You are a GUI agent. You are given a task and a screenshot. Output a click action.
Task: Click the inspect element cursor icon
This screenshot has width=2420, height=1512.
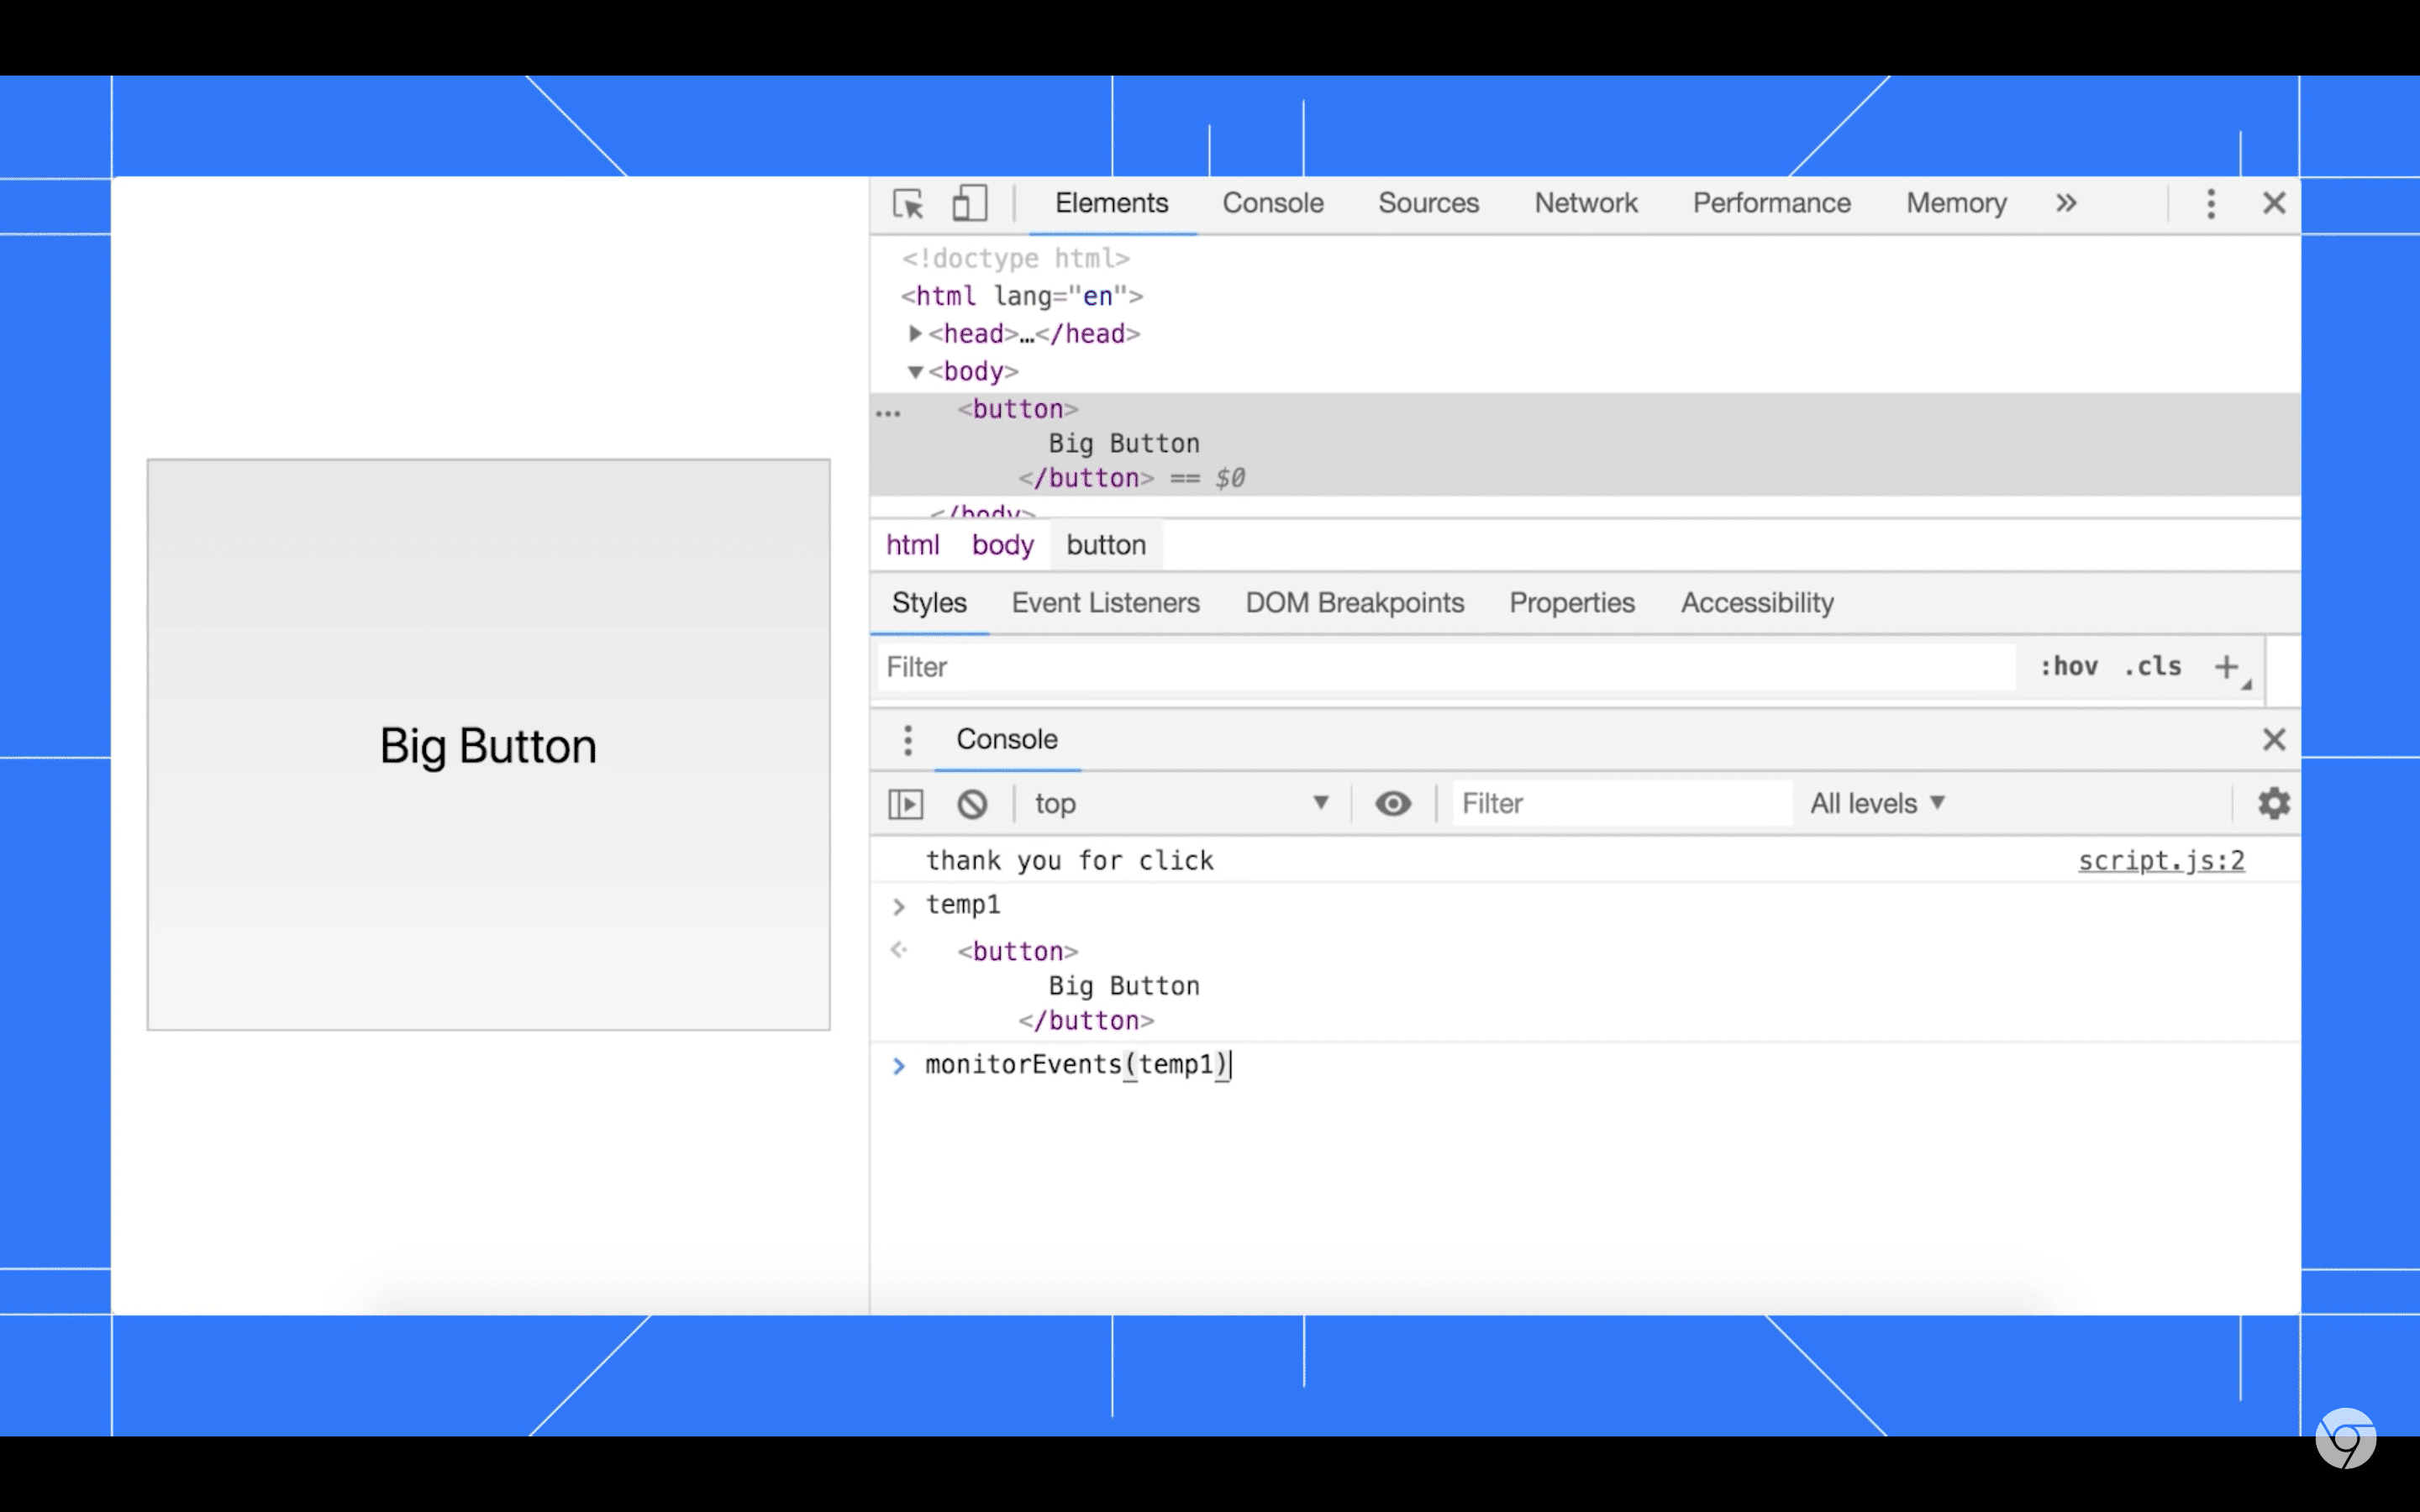(909, 204)
